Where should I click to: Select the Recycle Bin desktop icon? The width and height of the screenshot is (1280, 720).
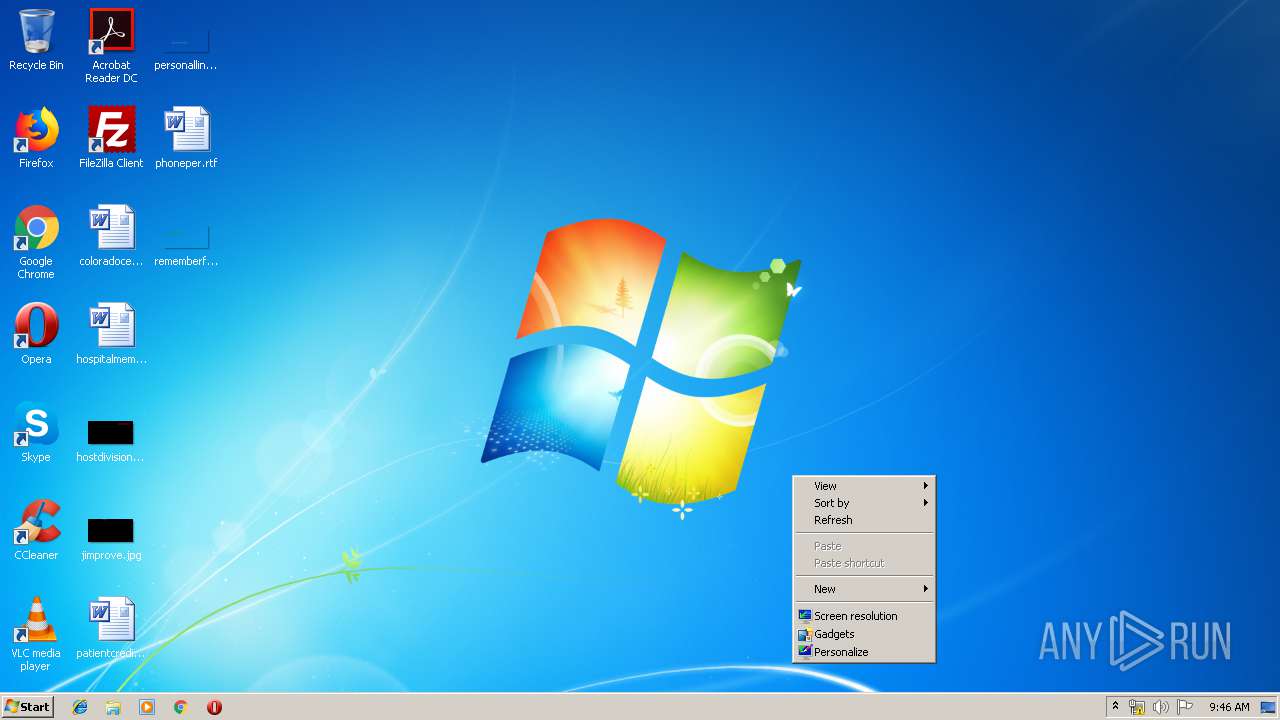click(x=36, y=41)
